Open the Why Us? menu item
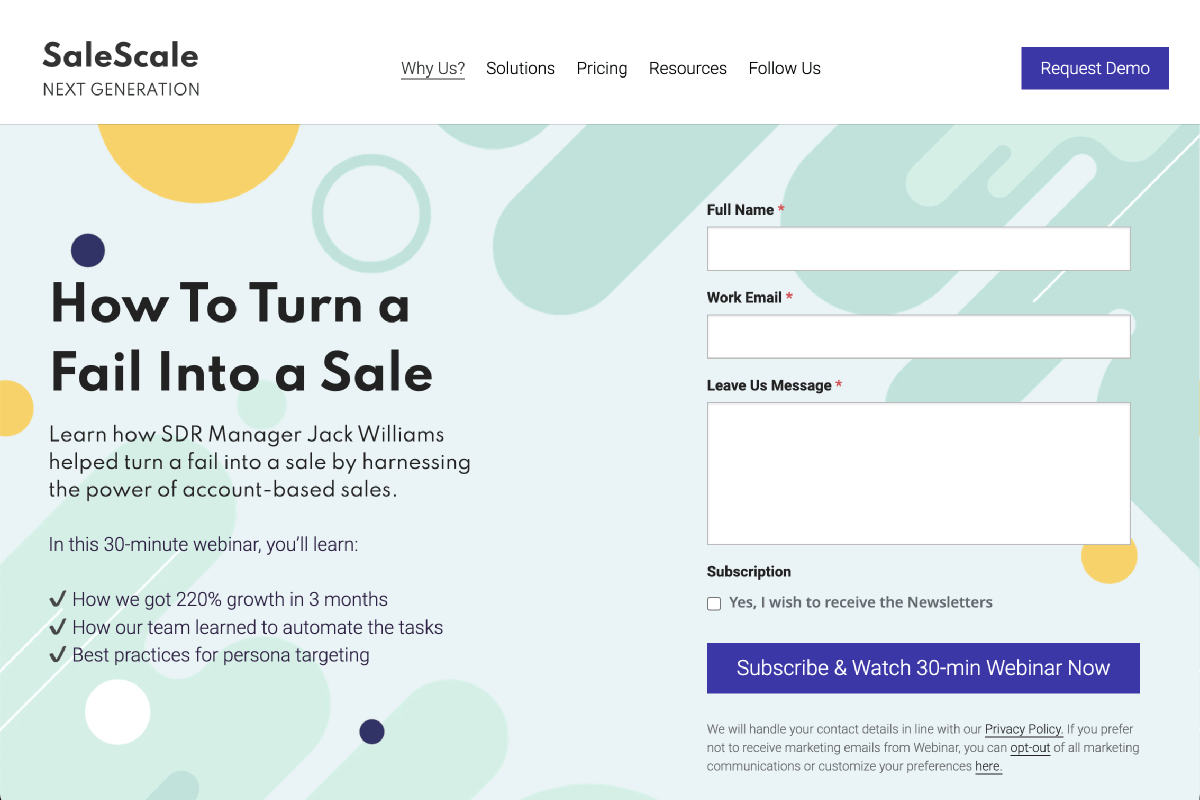1200x800 pixels. coord(433,68)
